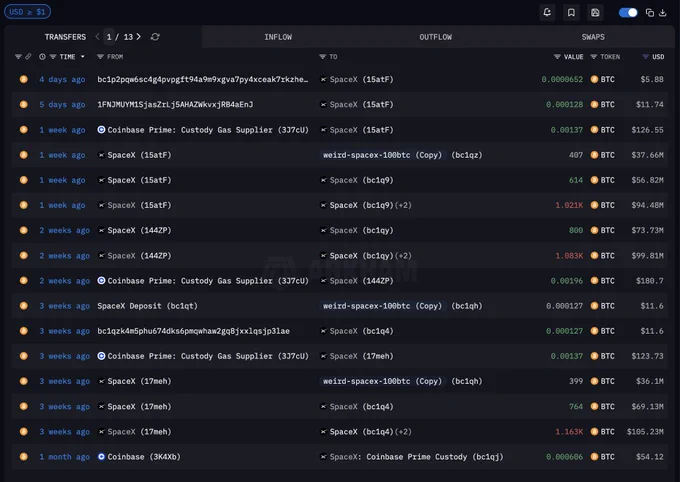Click the clock icon beside TIME
The width and height of the screenshot is (680, 482).
42,56
